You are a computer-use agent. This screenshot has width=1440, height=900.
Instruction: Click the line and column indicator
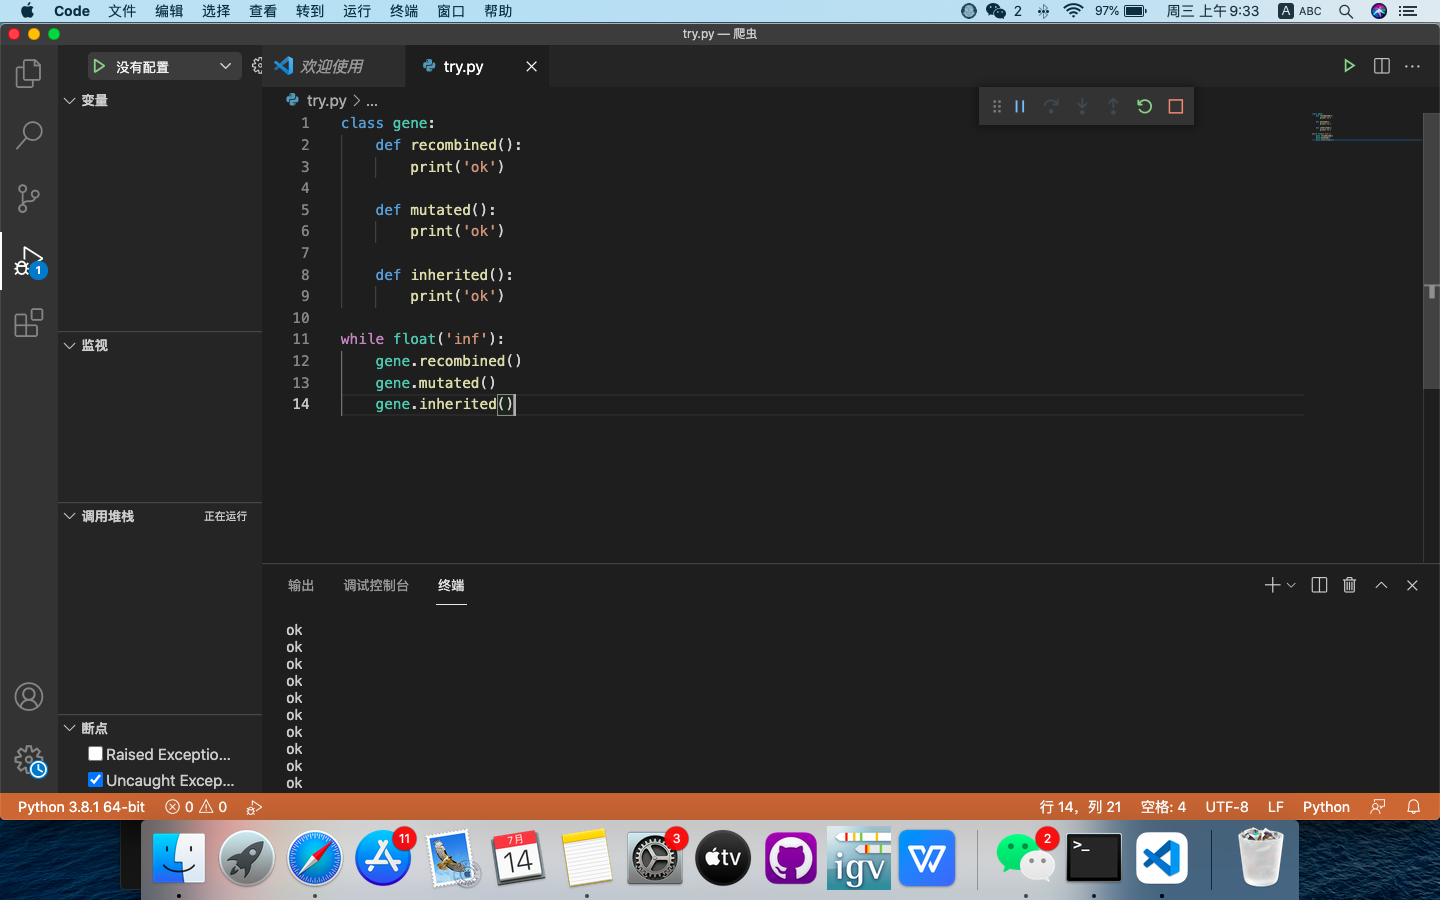click(x=1080, y=807)
